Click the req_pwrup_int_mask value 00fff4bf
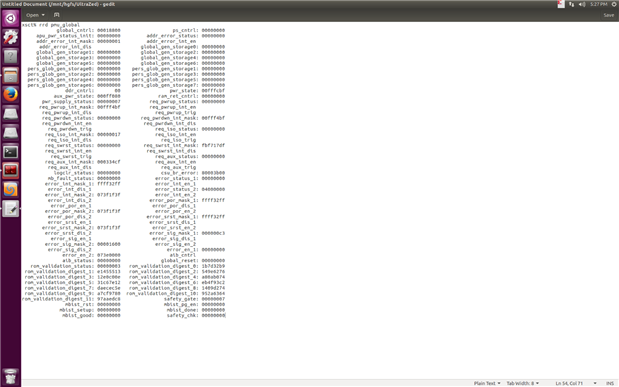This screenshot has width=619, height=387. (109, 107)
